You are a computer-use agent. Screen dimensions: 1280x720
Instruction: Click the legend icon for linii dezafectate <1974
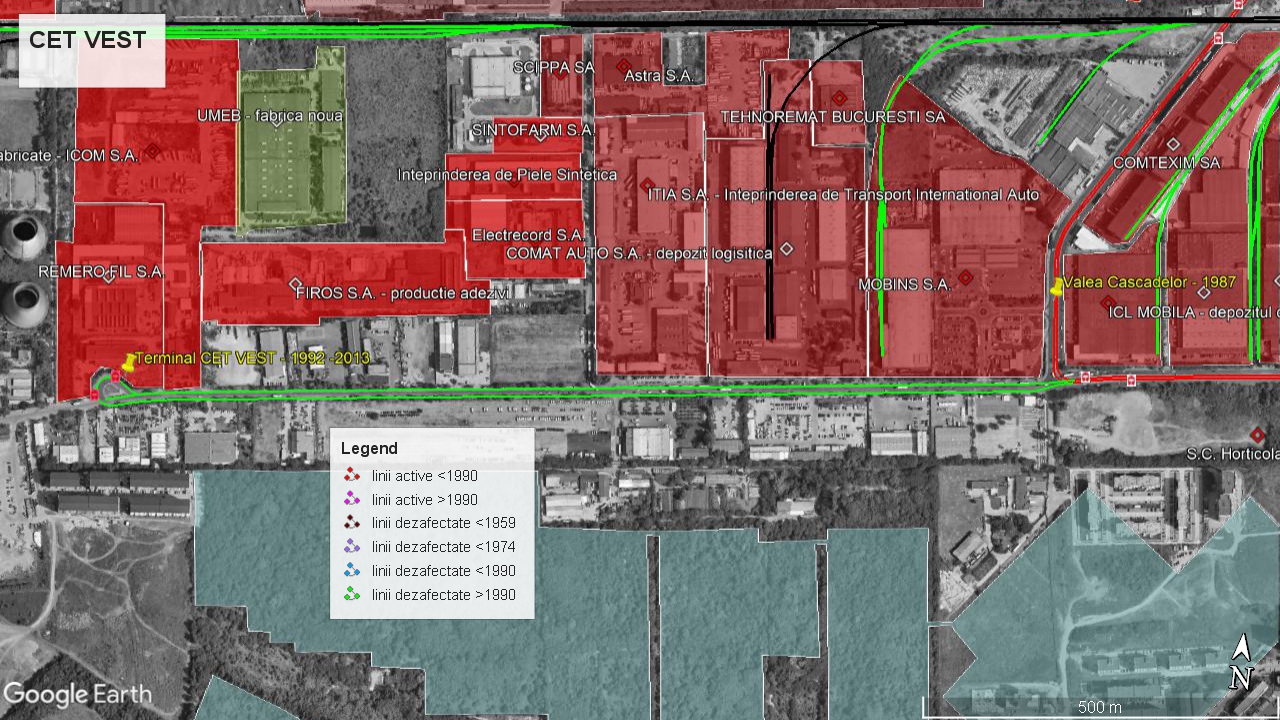pyautogui.click(x=351, y=547)
